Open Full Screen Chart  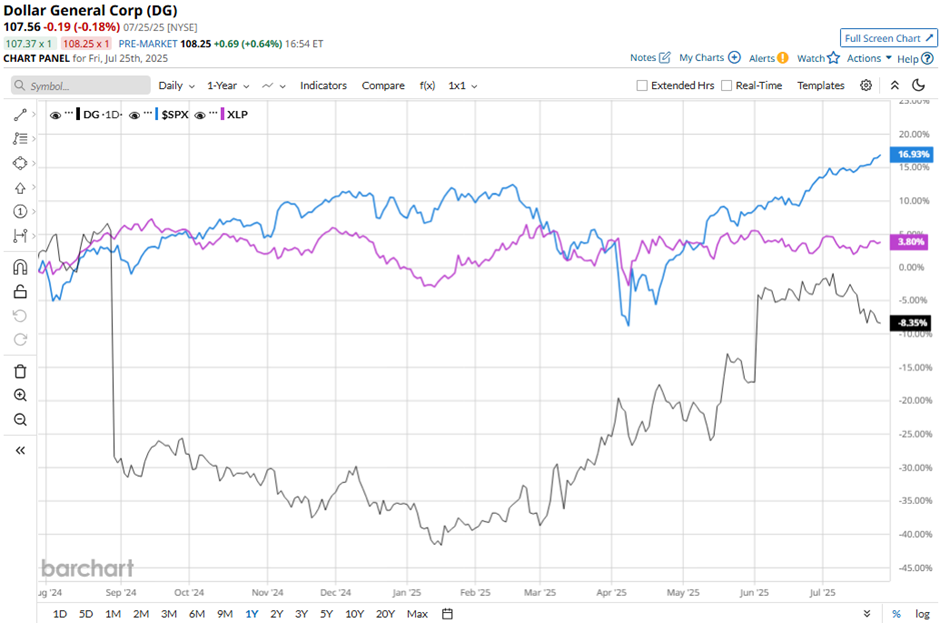point(888,38)
